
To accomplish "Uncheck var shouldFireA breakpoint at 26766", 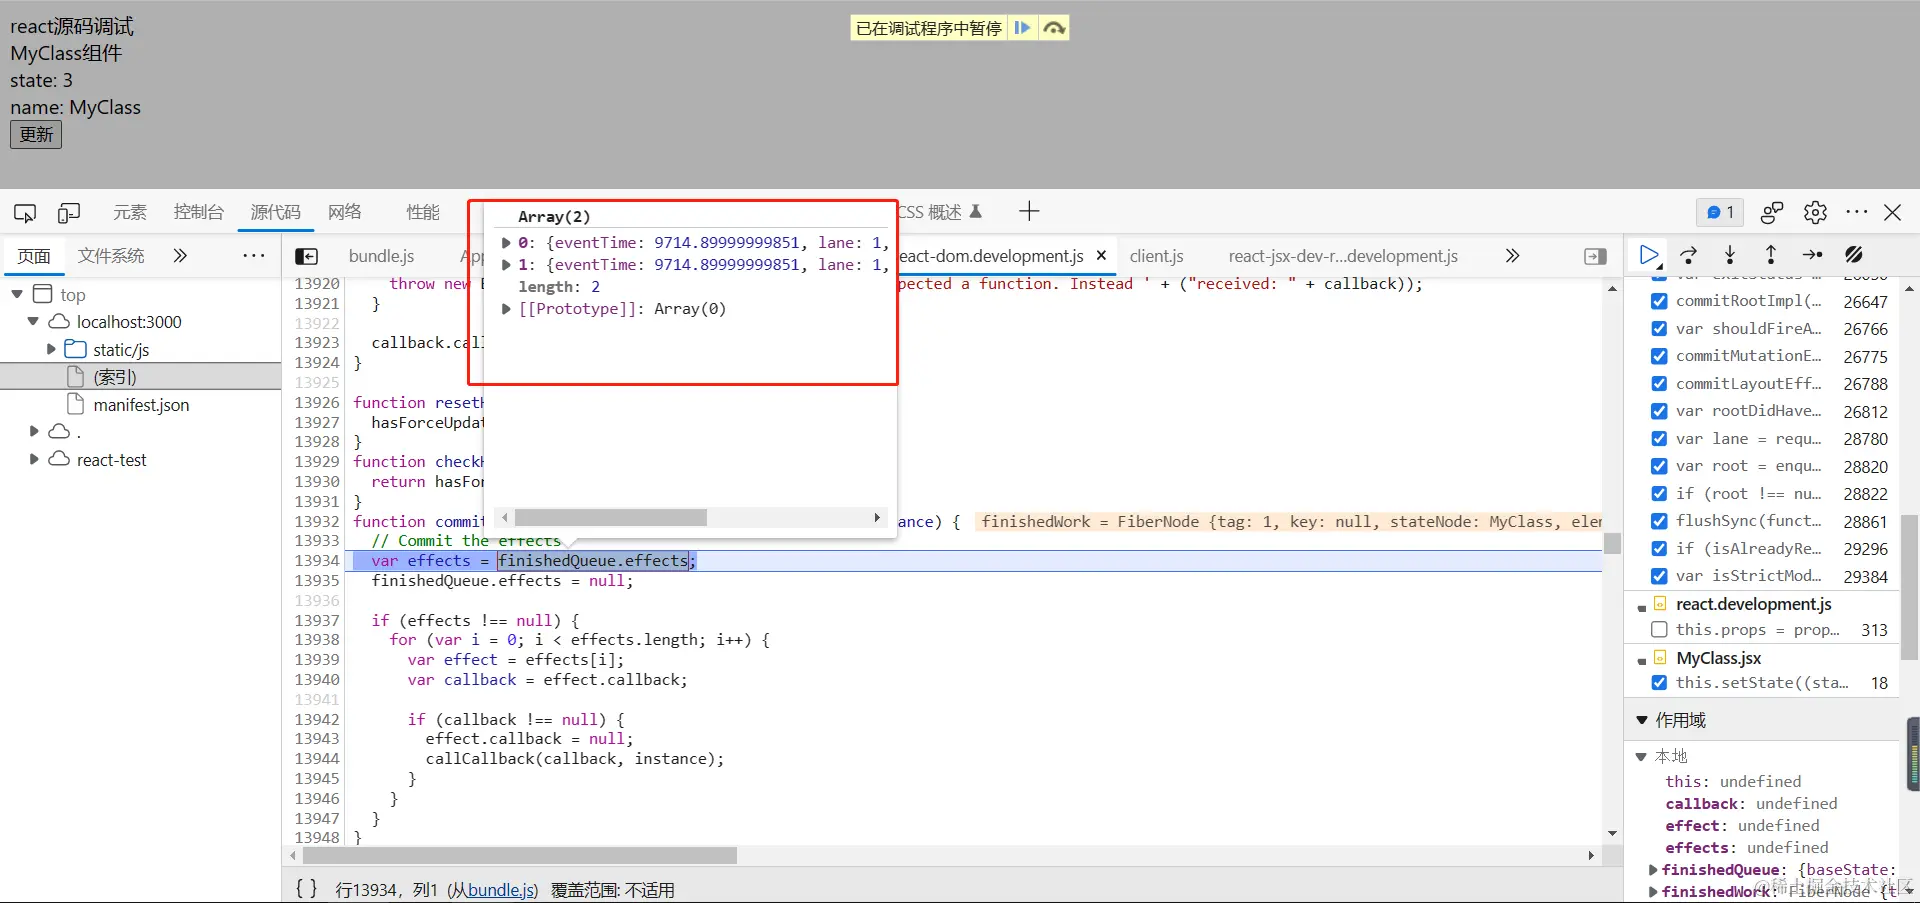I will 1659,328.
